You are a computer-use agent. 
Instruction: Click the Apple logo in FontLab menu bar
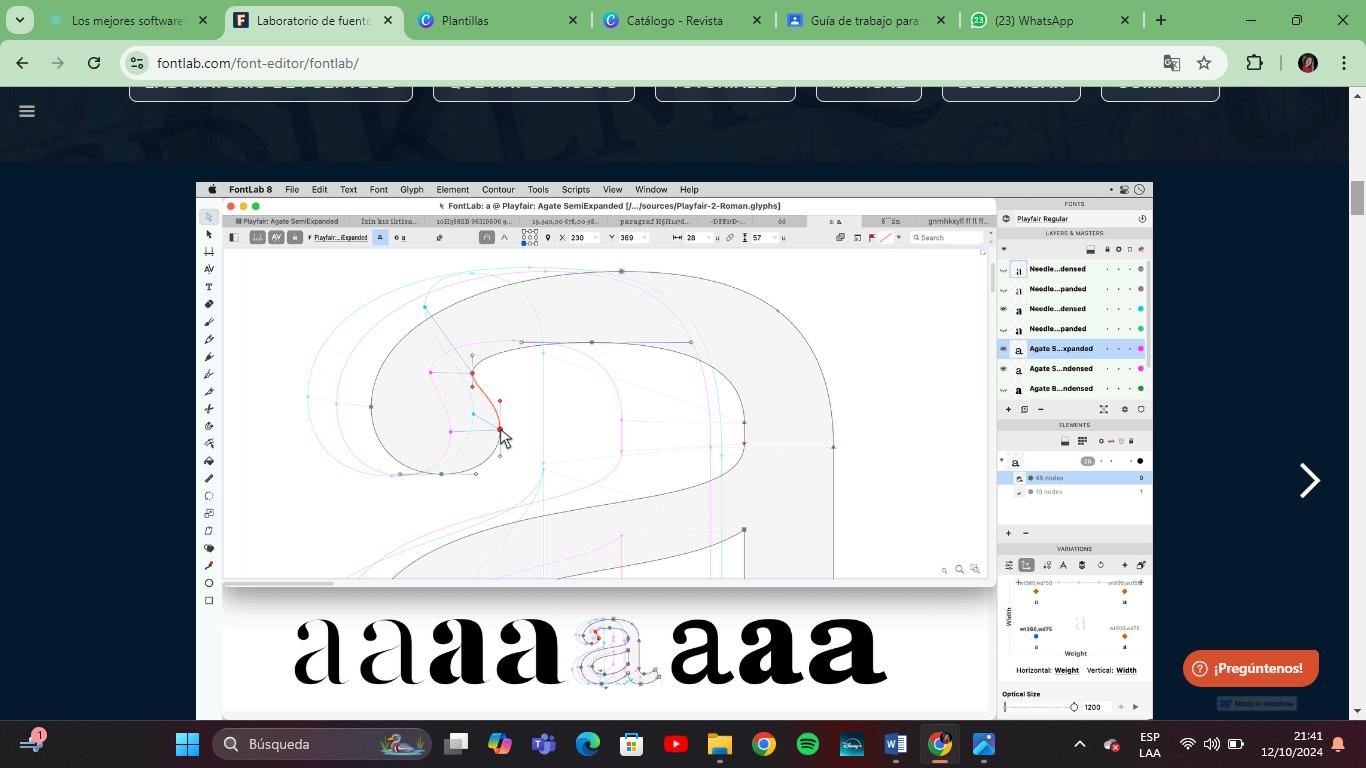coord(212,189)
